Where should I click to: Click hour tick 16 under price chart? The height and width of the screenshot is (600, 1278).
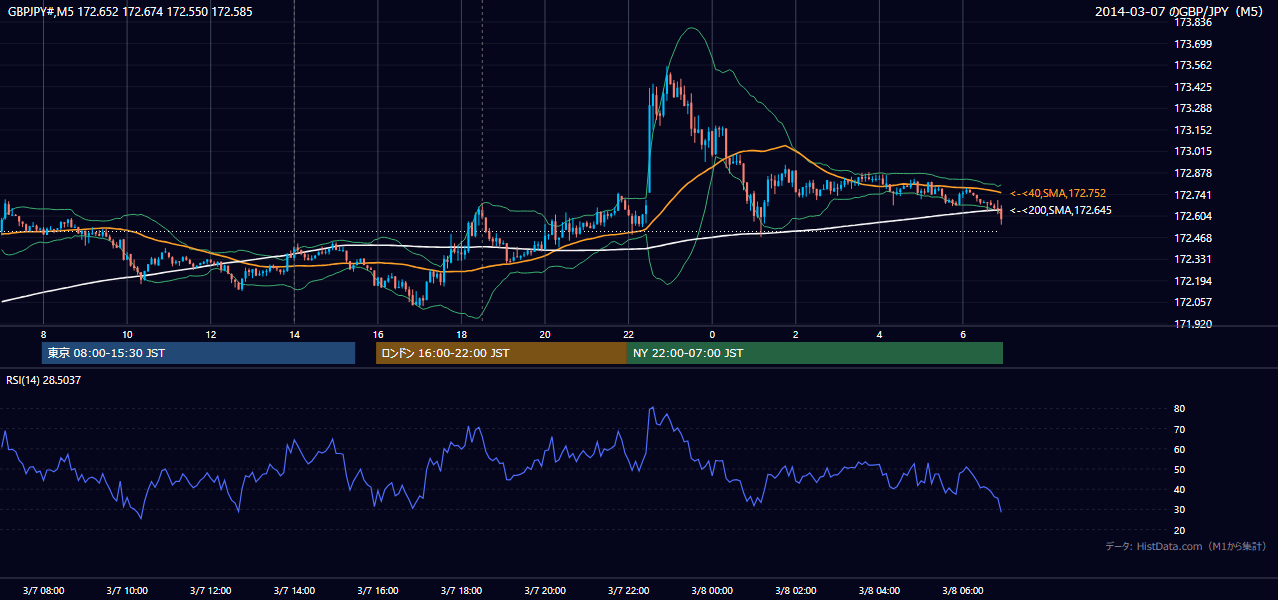378,334
